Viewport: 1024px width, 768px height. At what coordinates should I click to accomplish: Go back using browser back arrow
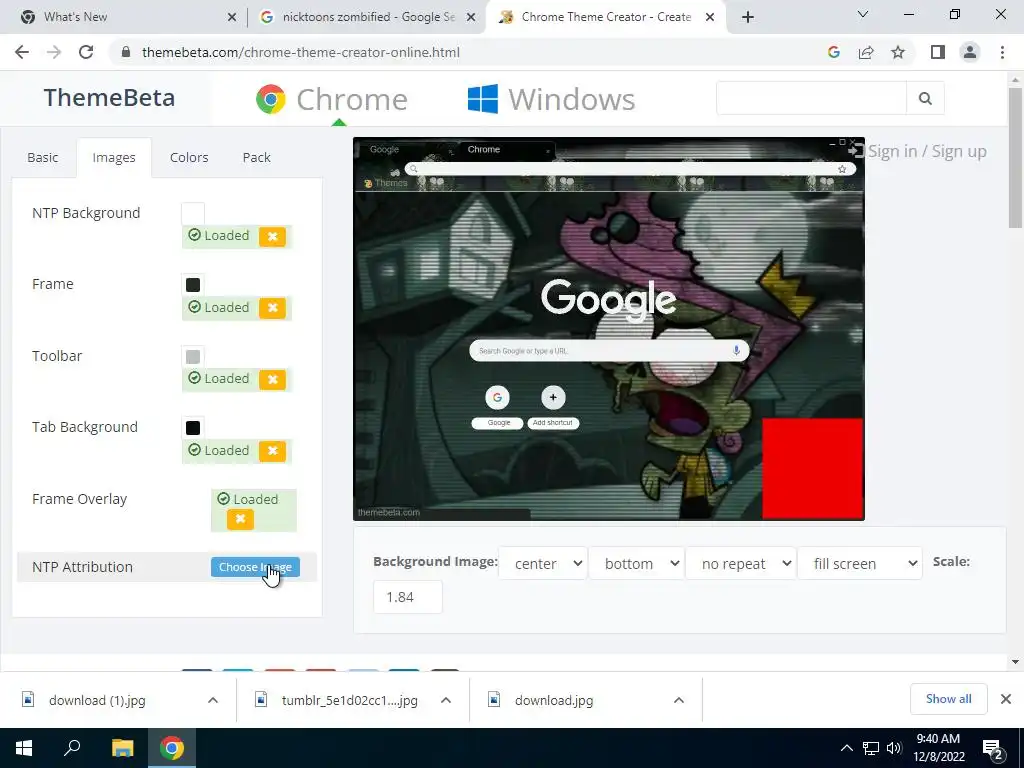click(x=22, y=52)
